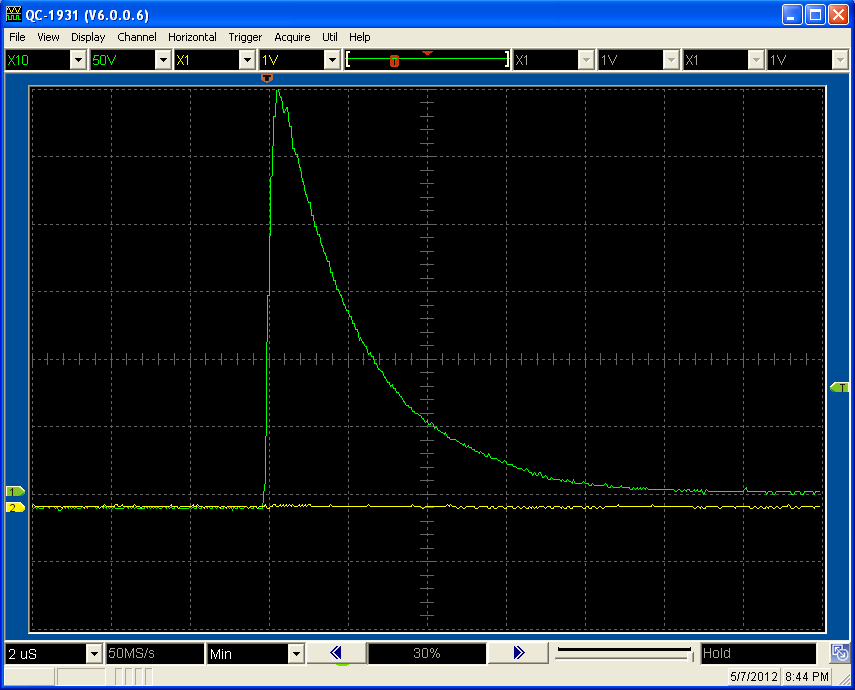The image size is (855, 690).
Task: Click the yellow channel 2 ground marker
Action: 15,508
